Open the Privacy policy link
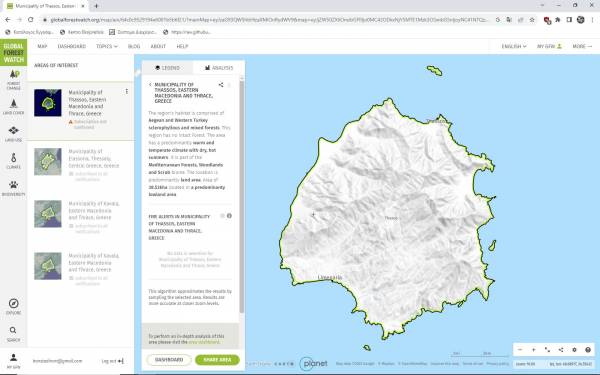The image size is (600, 375). coord(498,364)
